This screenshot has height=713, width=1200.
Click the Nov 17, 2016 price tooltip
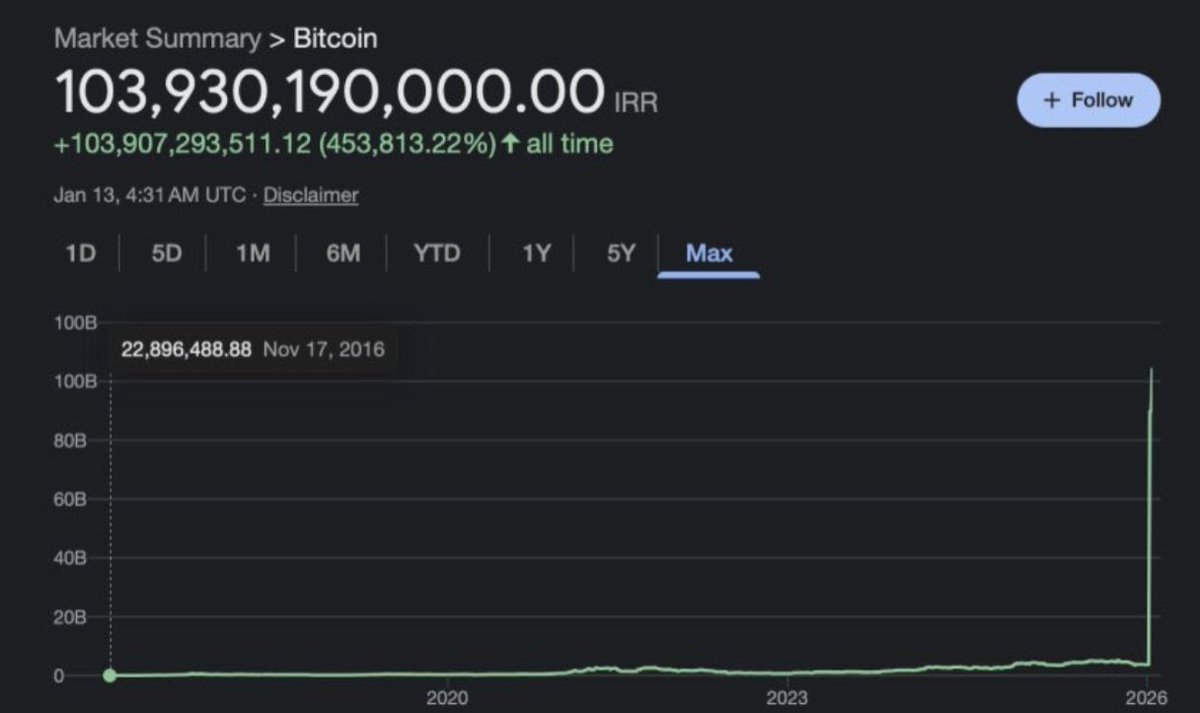(x=253, y=349)
